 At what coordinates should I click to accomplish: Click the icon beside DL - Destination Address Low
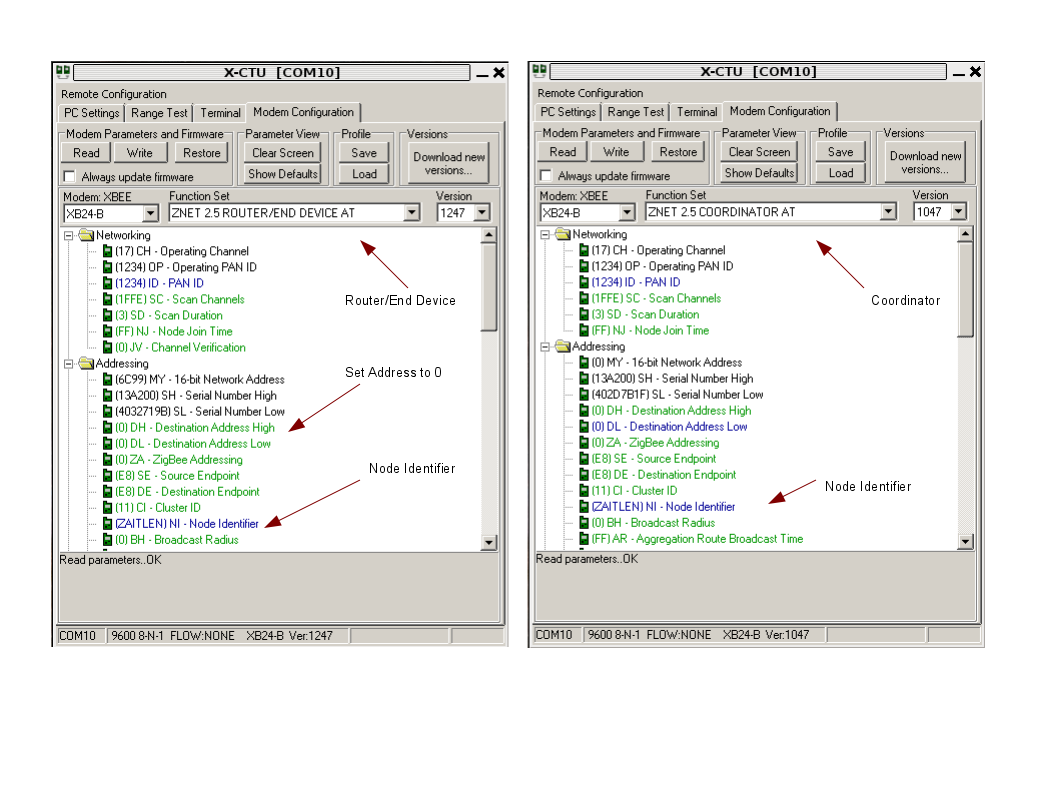(106, 443)
